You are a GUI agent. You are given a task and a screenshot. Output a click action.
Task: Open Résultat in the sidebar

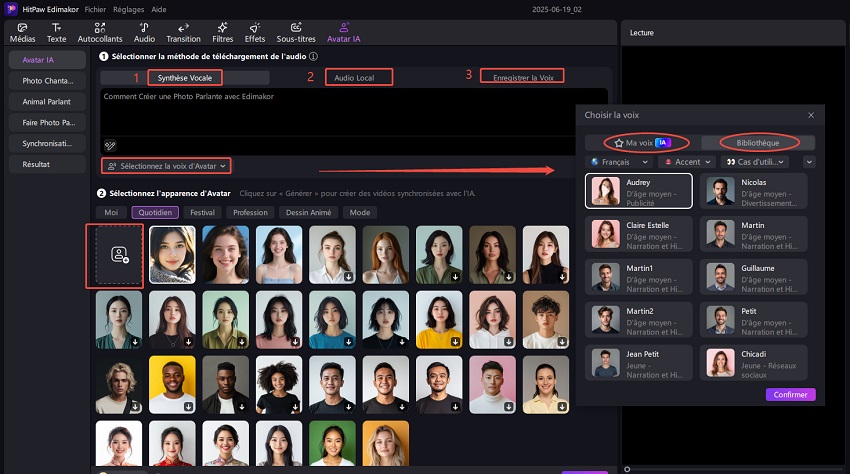click(47, 164)
